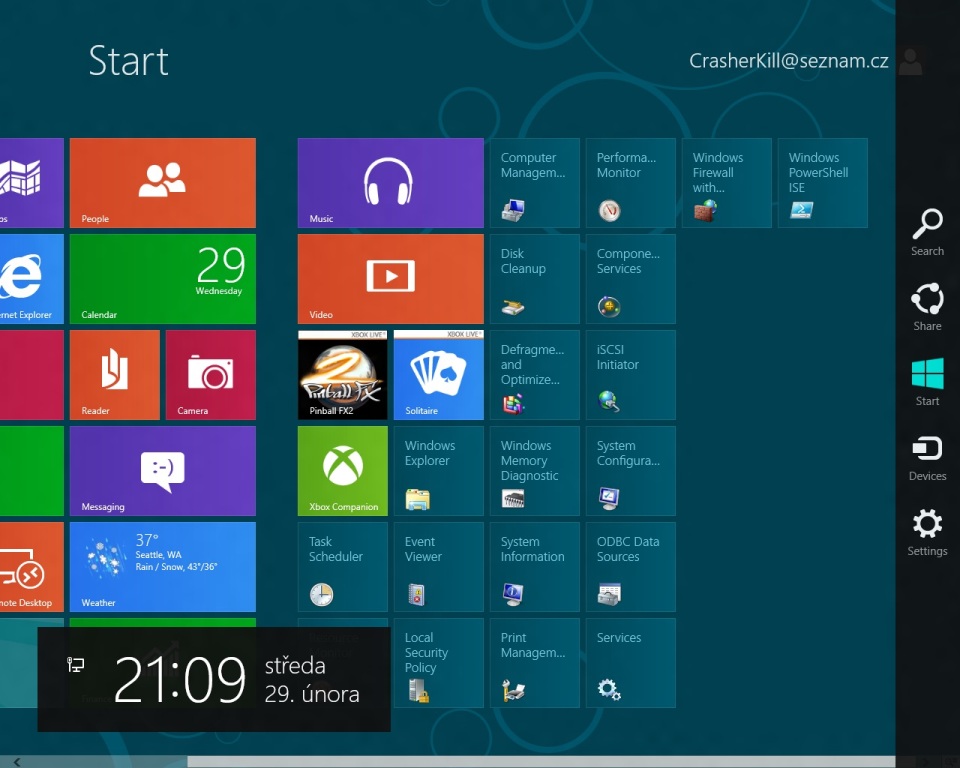Open Windows Firewall tile

click(727, 183)
